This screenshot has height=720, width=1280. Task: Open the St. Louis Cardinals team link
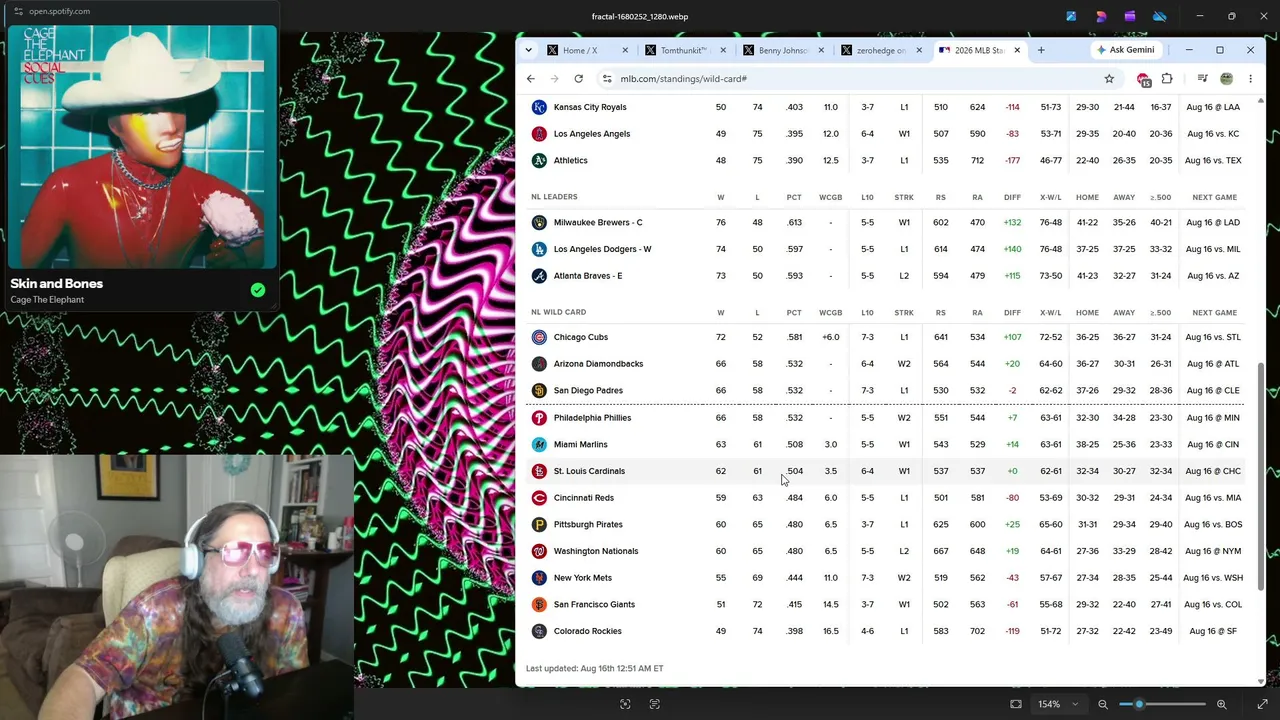click(589, 471)
